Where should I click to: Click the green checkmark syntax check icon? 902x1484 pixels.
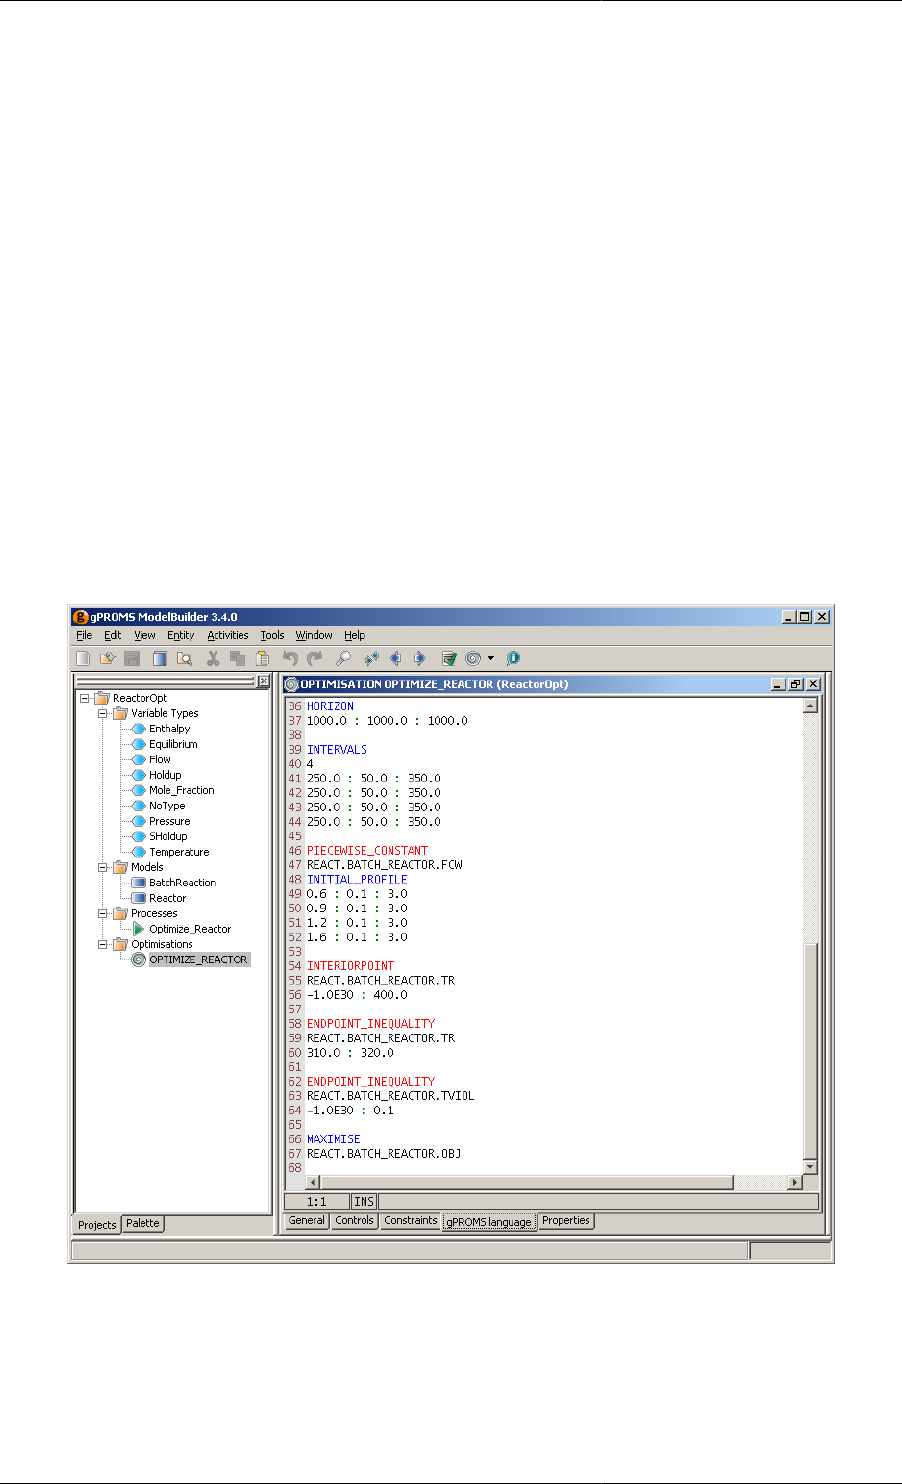449,658
